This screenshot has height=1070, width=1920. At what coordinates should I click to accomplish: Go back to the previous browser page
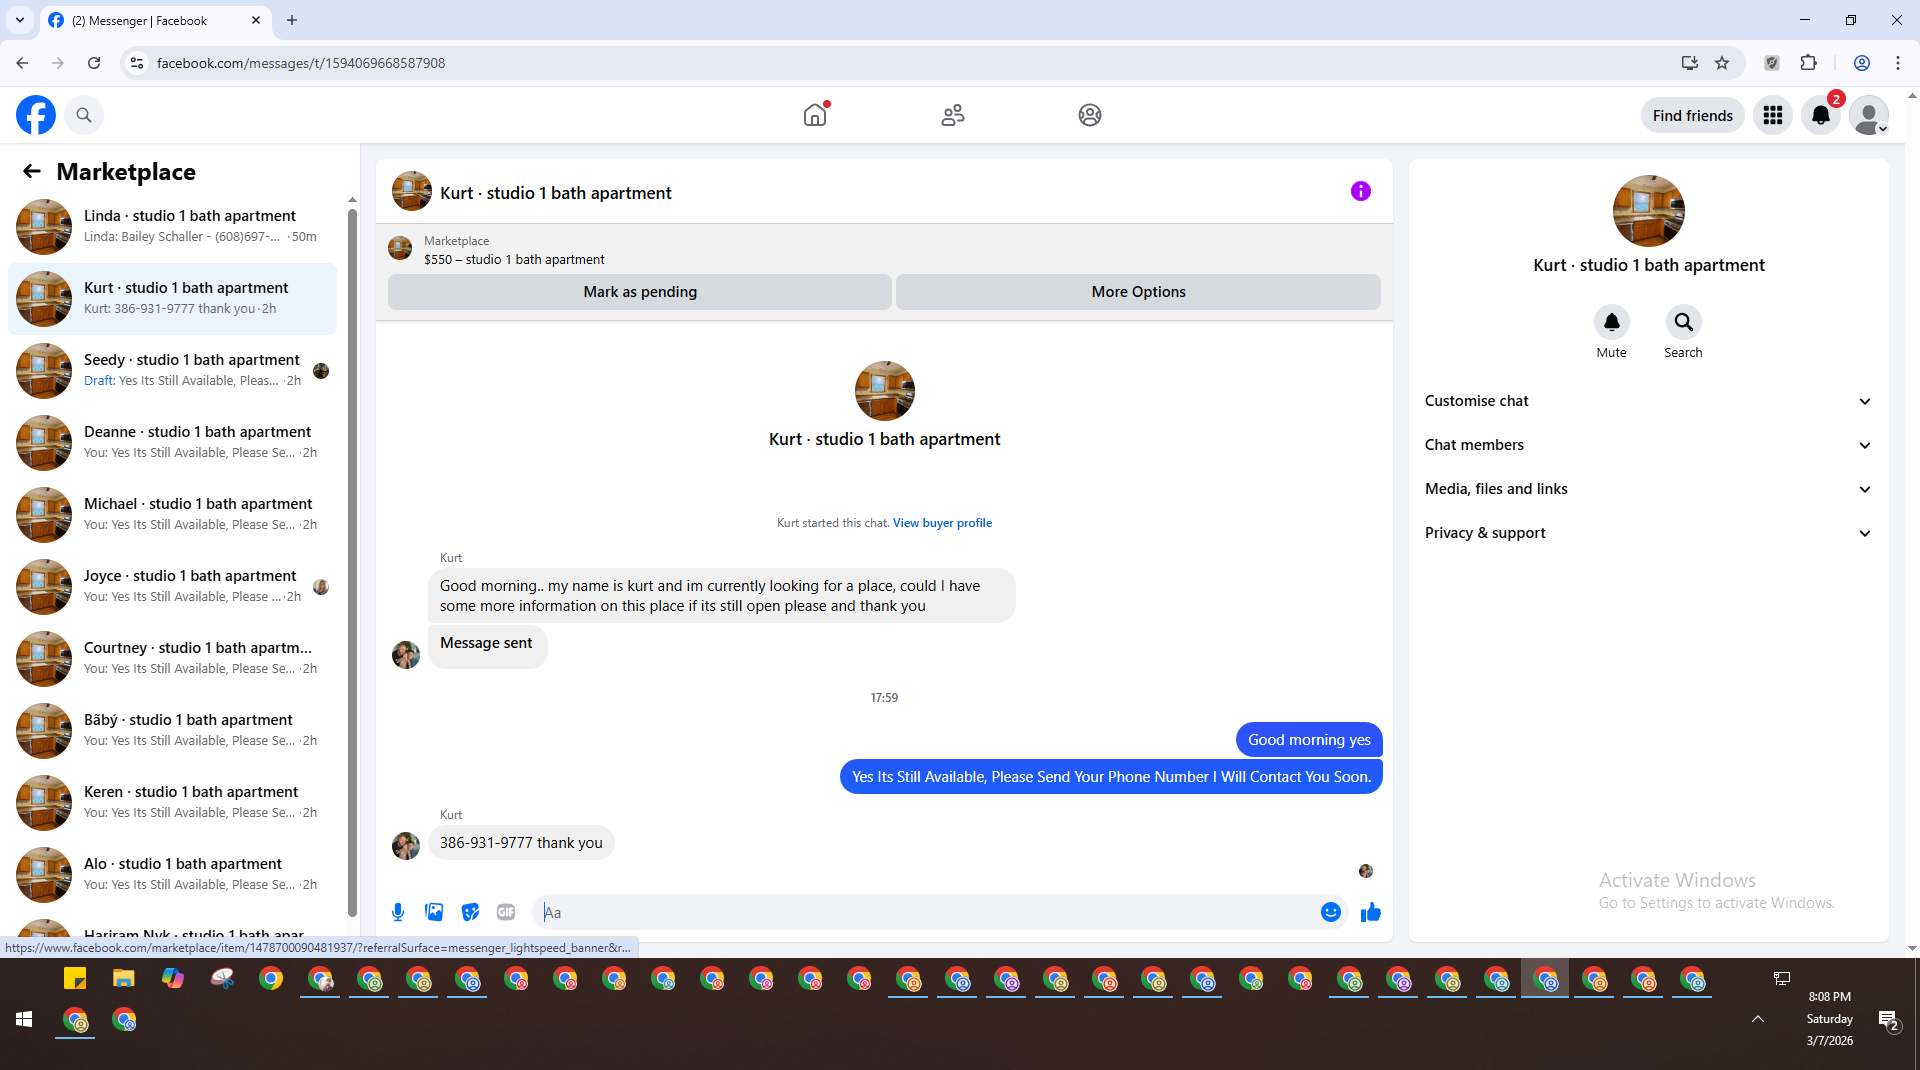tap(22, 63)
